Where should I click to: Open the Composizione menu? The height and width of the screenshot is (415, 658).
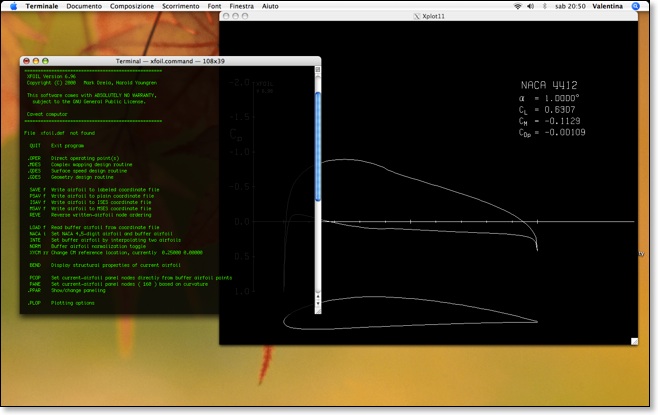(x=132, y=6)
